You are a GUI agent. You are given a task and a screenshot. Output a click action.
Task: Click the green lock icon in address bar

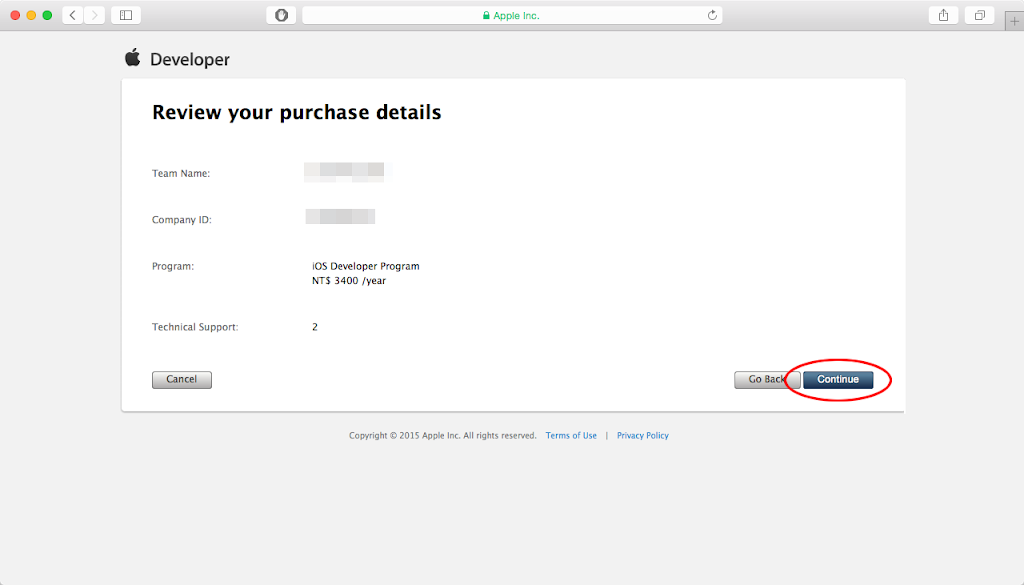(x=486, y=16)
